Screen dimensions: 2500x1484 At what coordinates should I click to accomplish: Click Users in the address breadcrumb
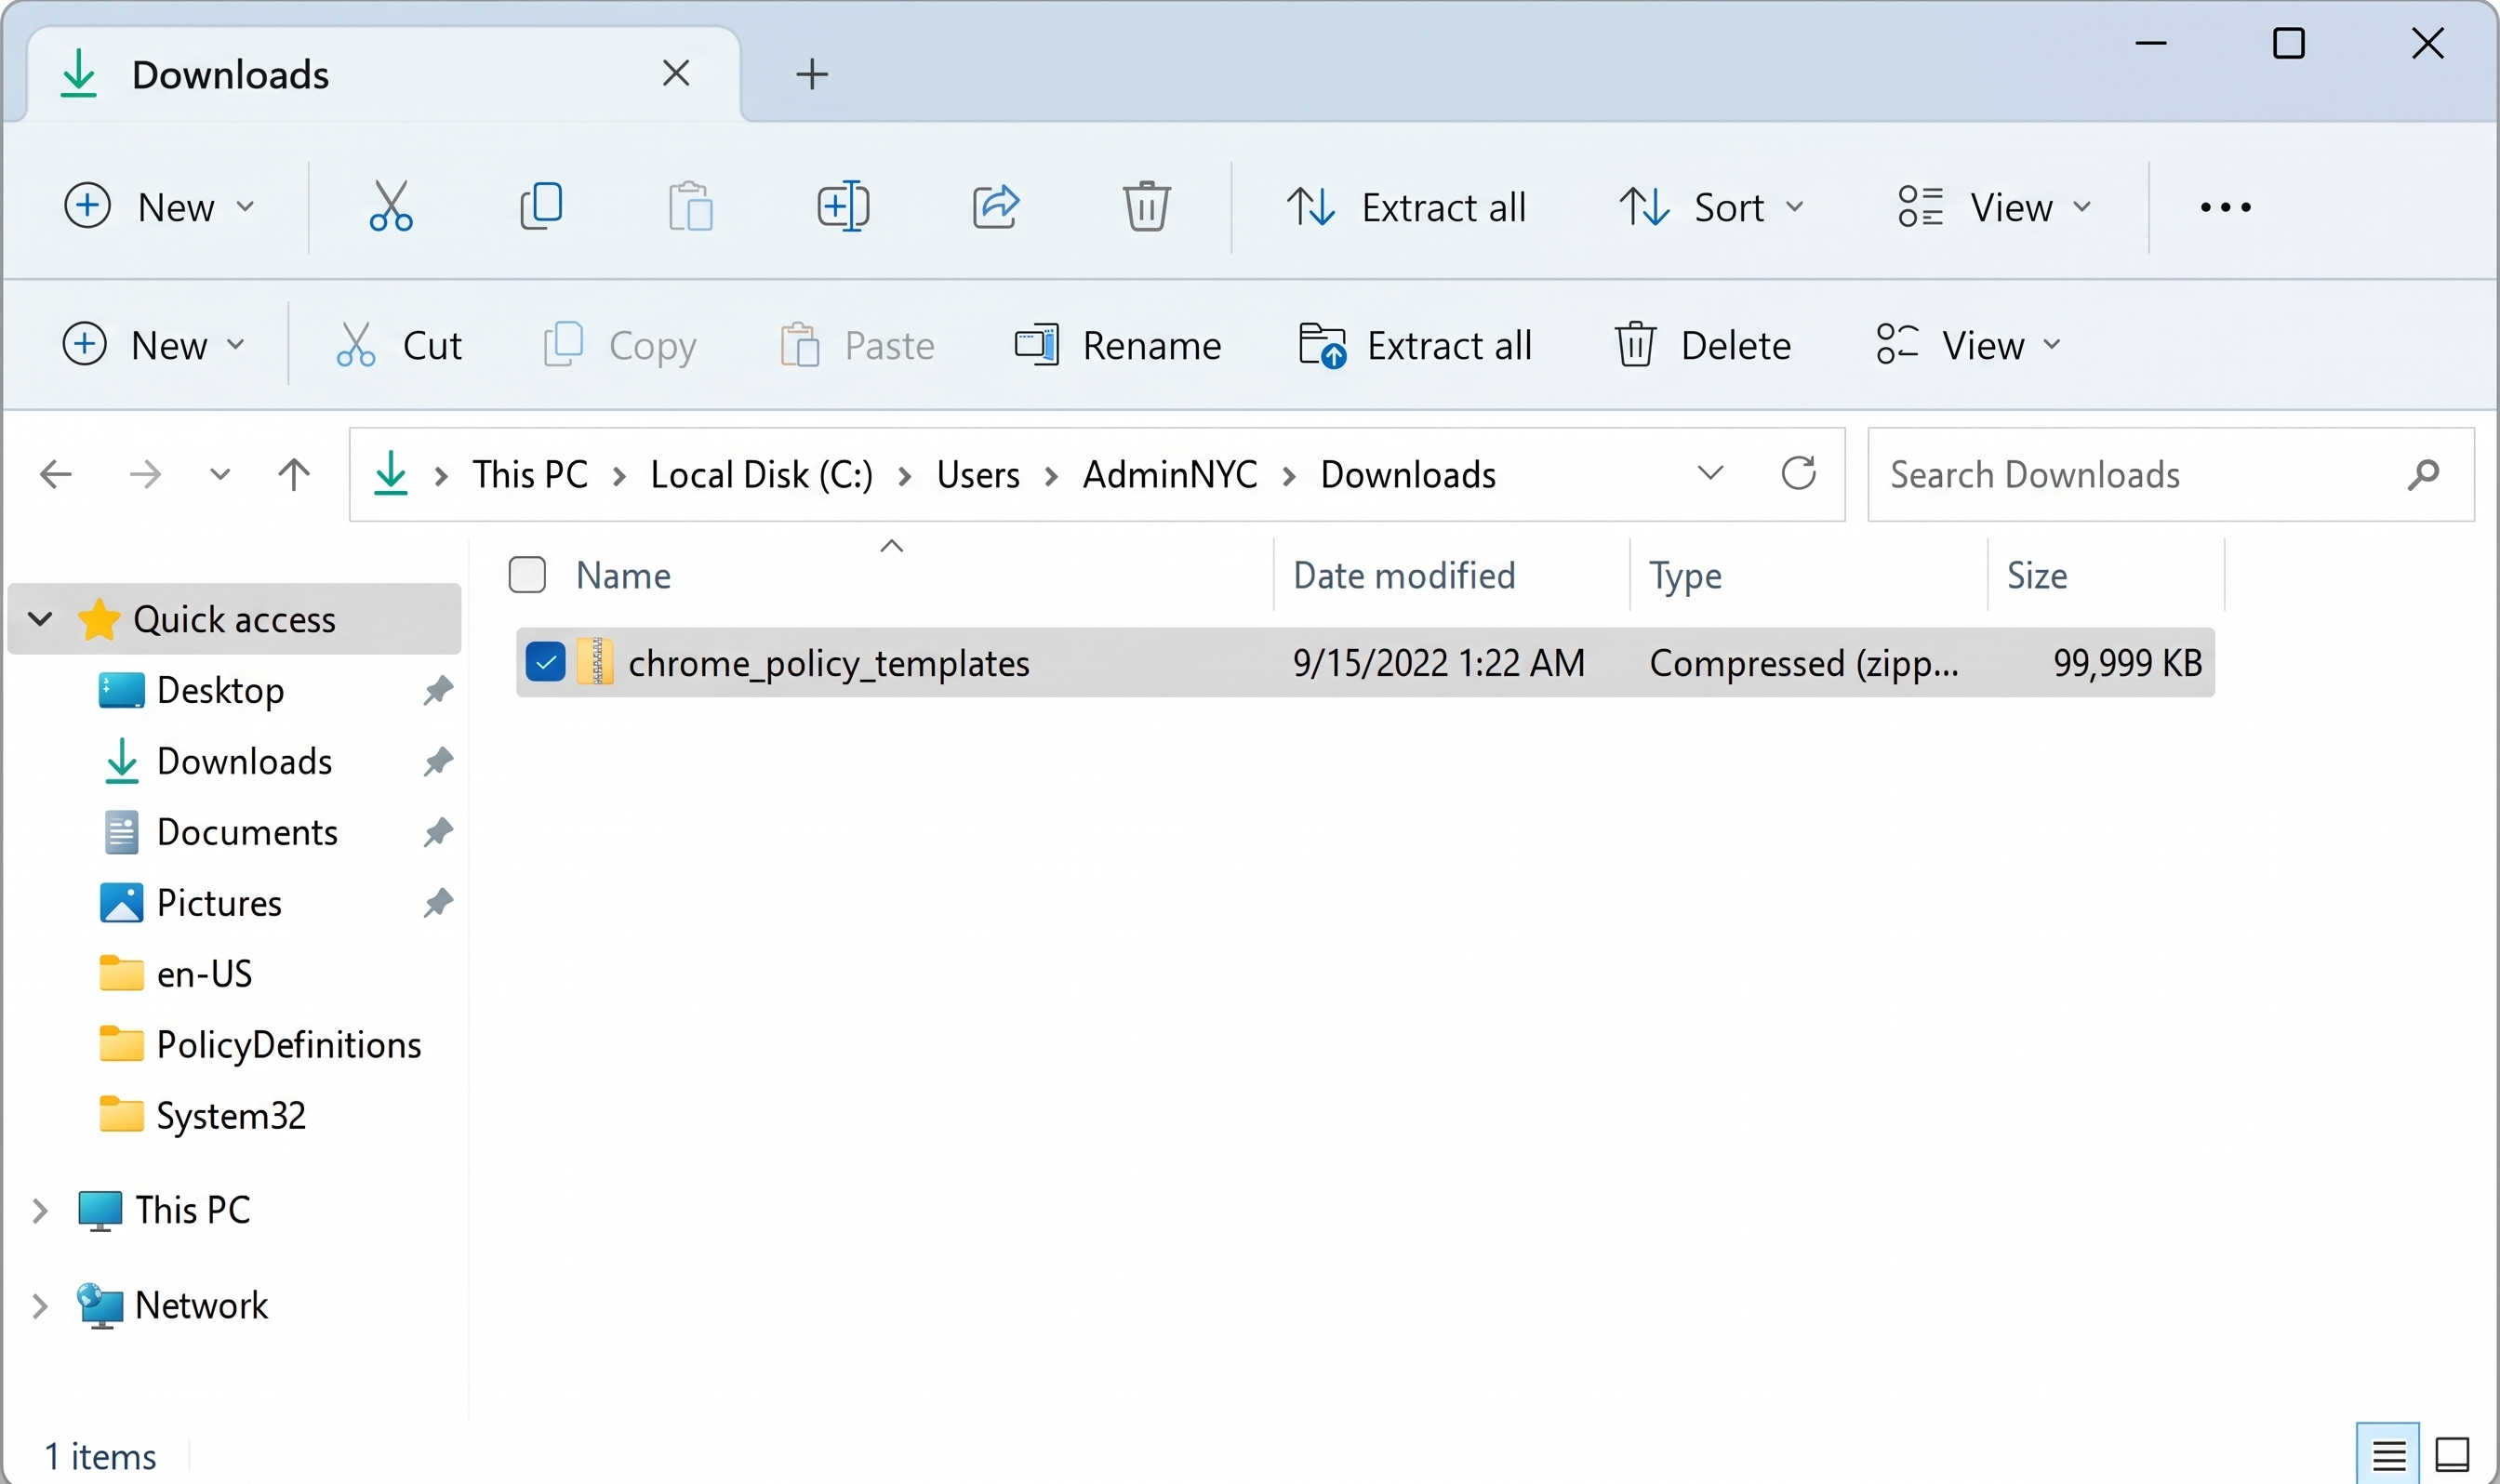(x=978, y=475)
